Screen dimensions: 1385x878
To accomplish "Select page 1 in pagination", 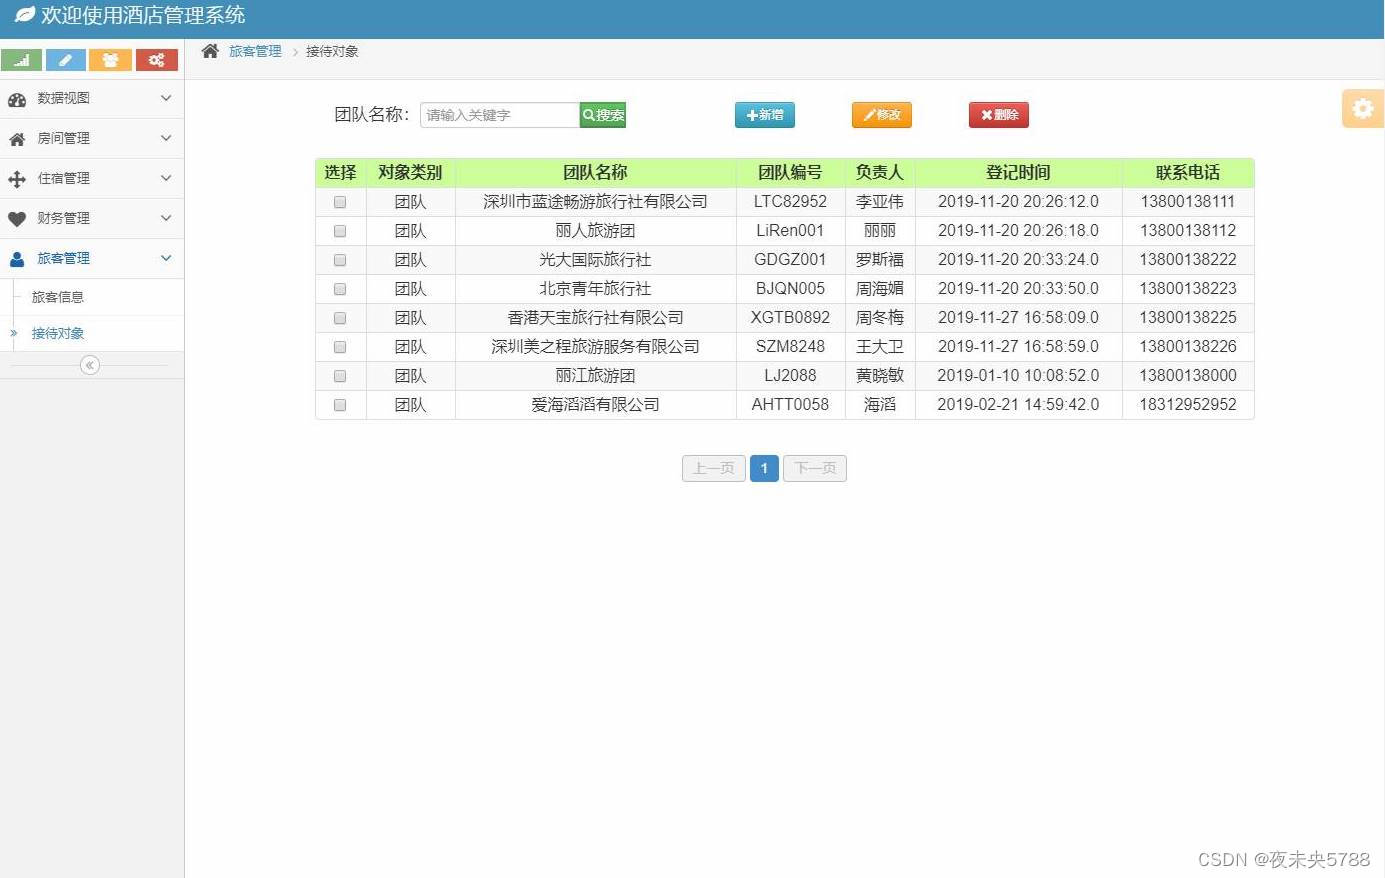I will point(764,468).
